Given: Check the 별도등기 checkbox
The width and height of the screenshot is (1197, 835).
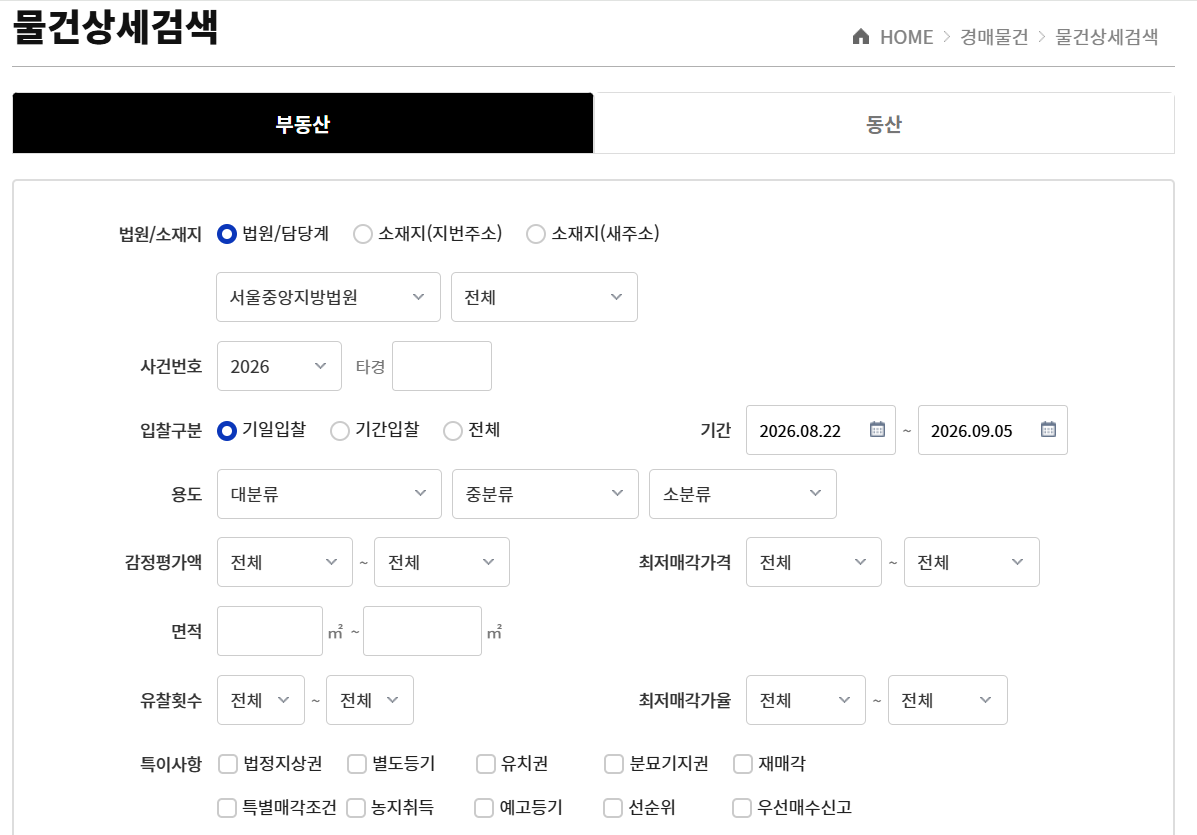Looking at the screenshot, I should (357, 763).
